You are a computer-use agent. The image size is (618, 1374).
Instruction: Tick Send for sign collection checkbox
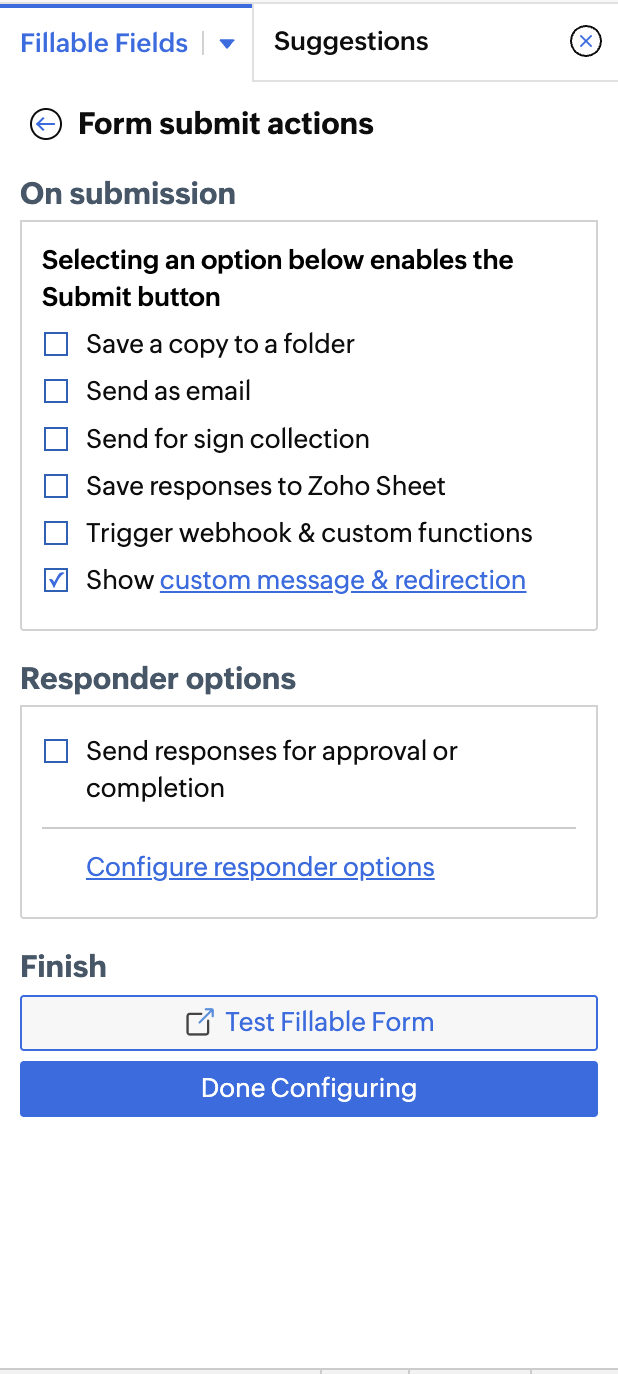(x=56, y=439)
